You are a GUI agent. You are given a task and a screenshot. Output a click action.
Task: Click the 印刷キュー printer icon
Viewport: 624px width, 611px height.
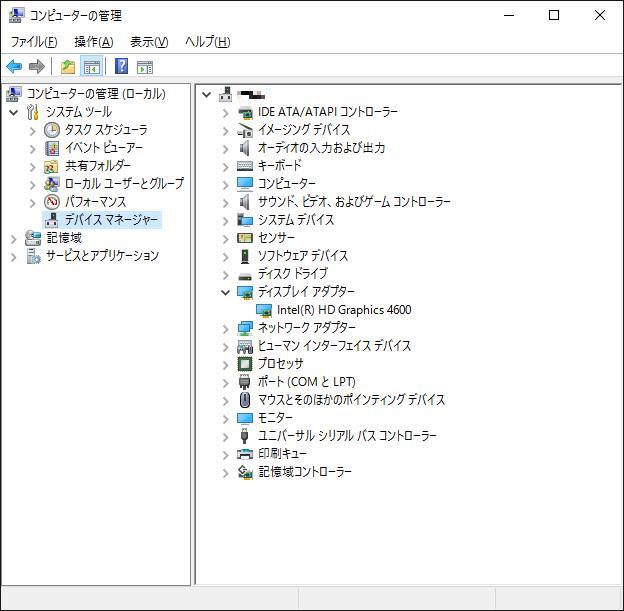tap(245, 454)
